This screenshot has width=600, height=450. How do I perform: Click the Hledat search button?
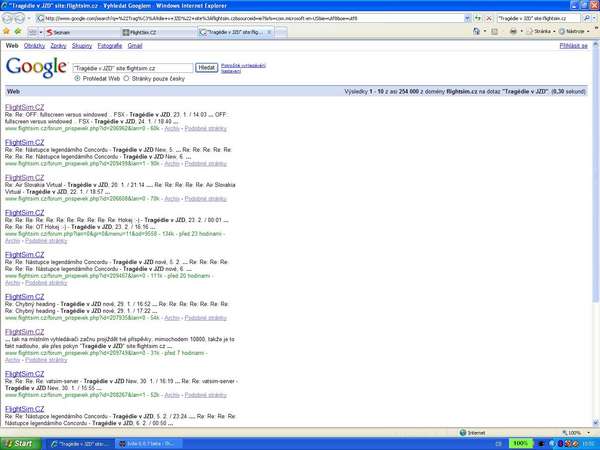point(206,68)
